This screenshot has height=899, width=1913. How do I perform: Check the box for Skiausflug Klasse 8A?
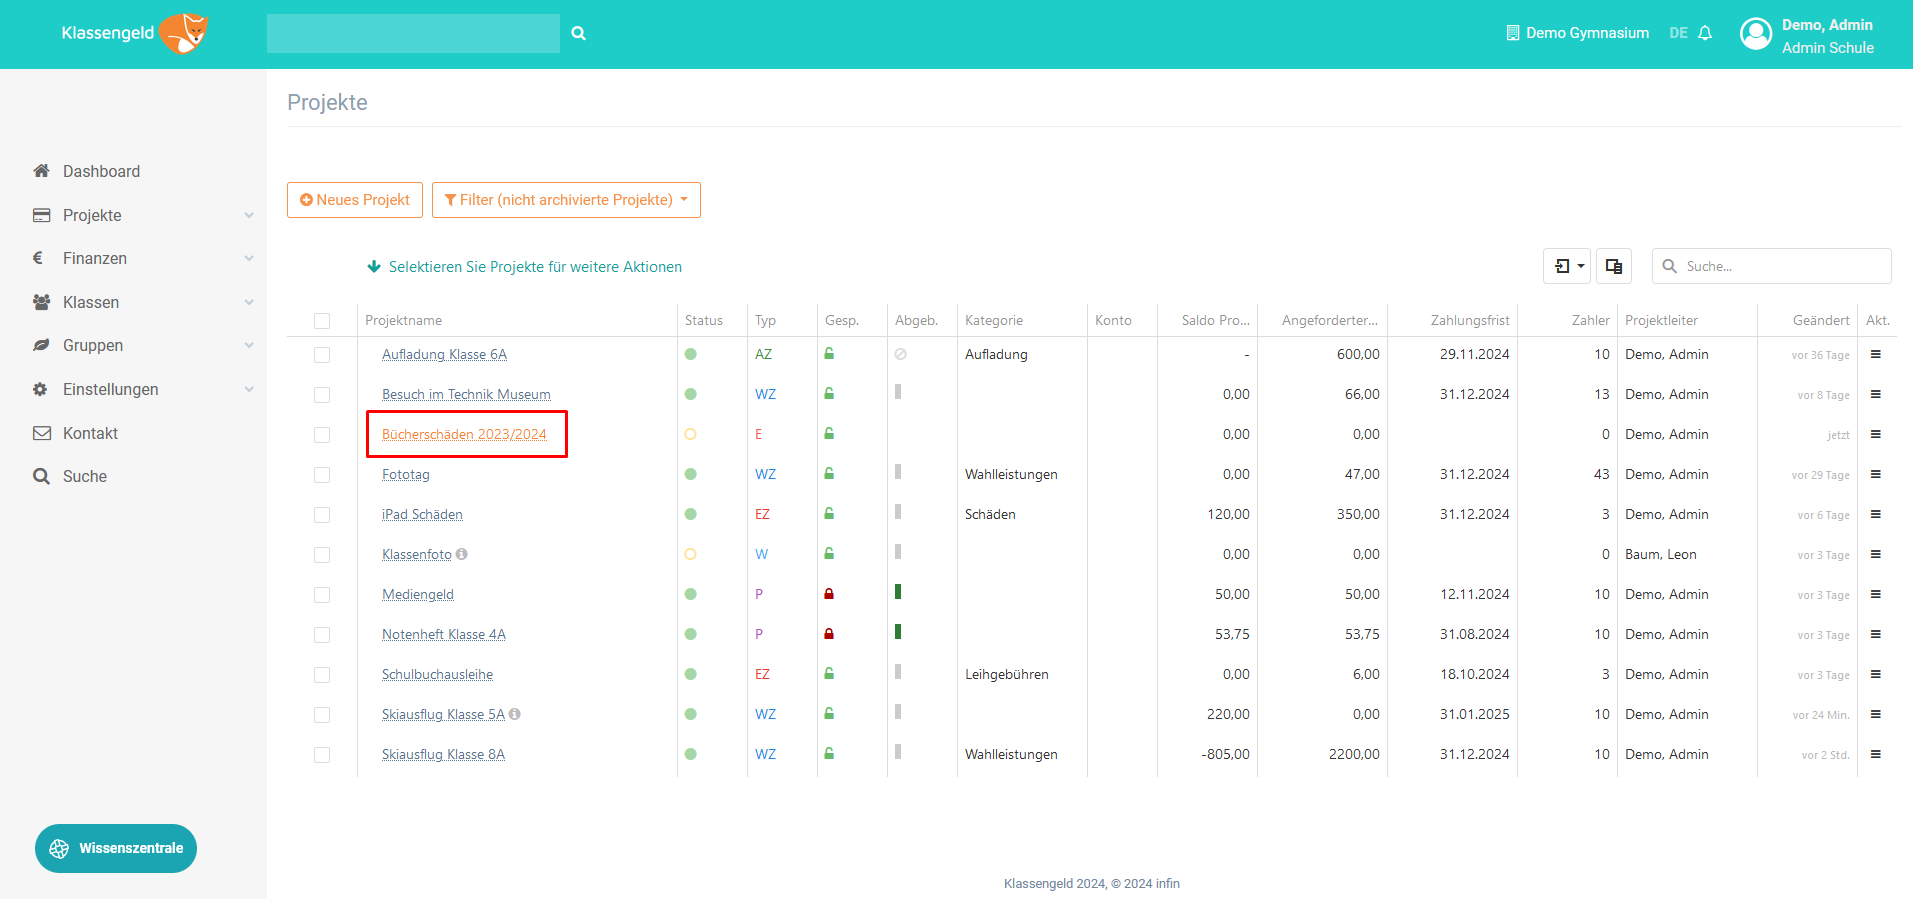tap(322, 755)
